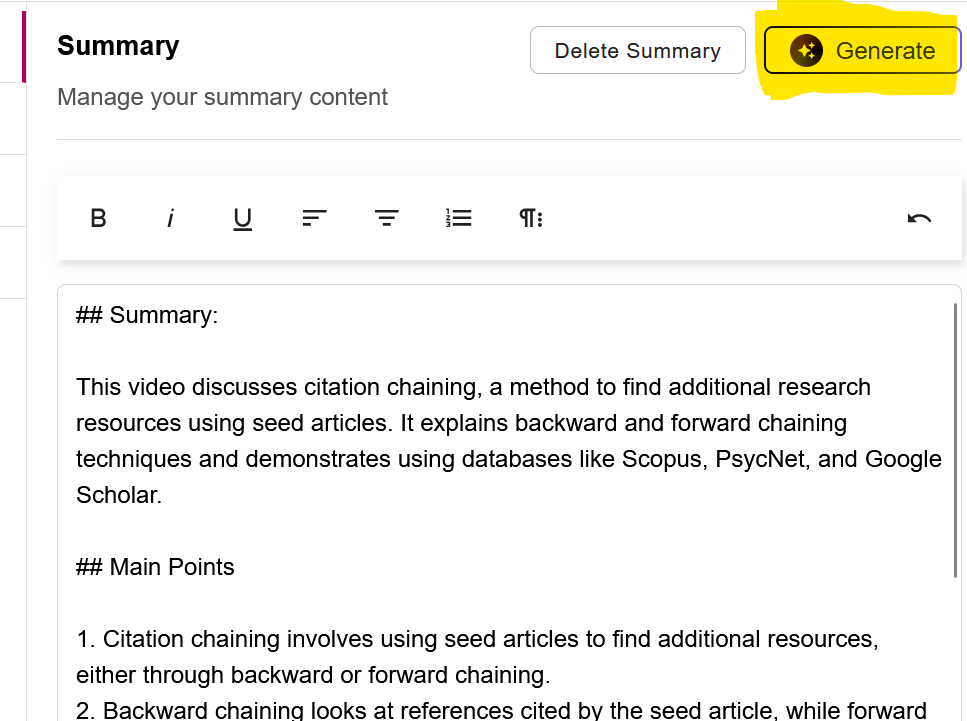Screen dimensions: 967x721
Task: Undo the last edit
Action: tap(919, 218)
